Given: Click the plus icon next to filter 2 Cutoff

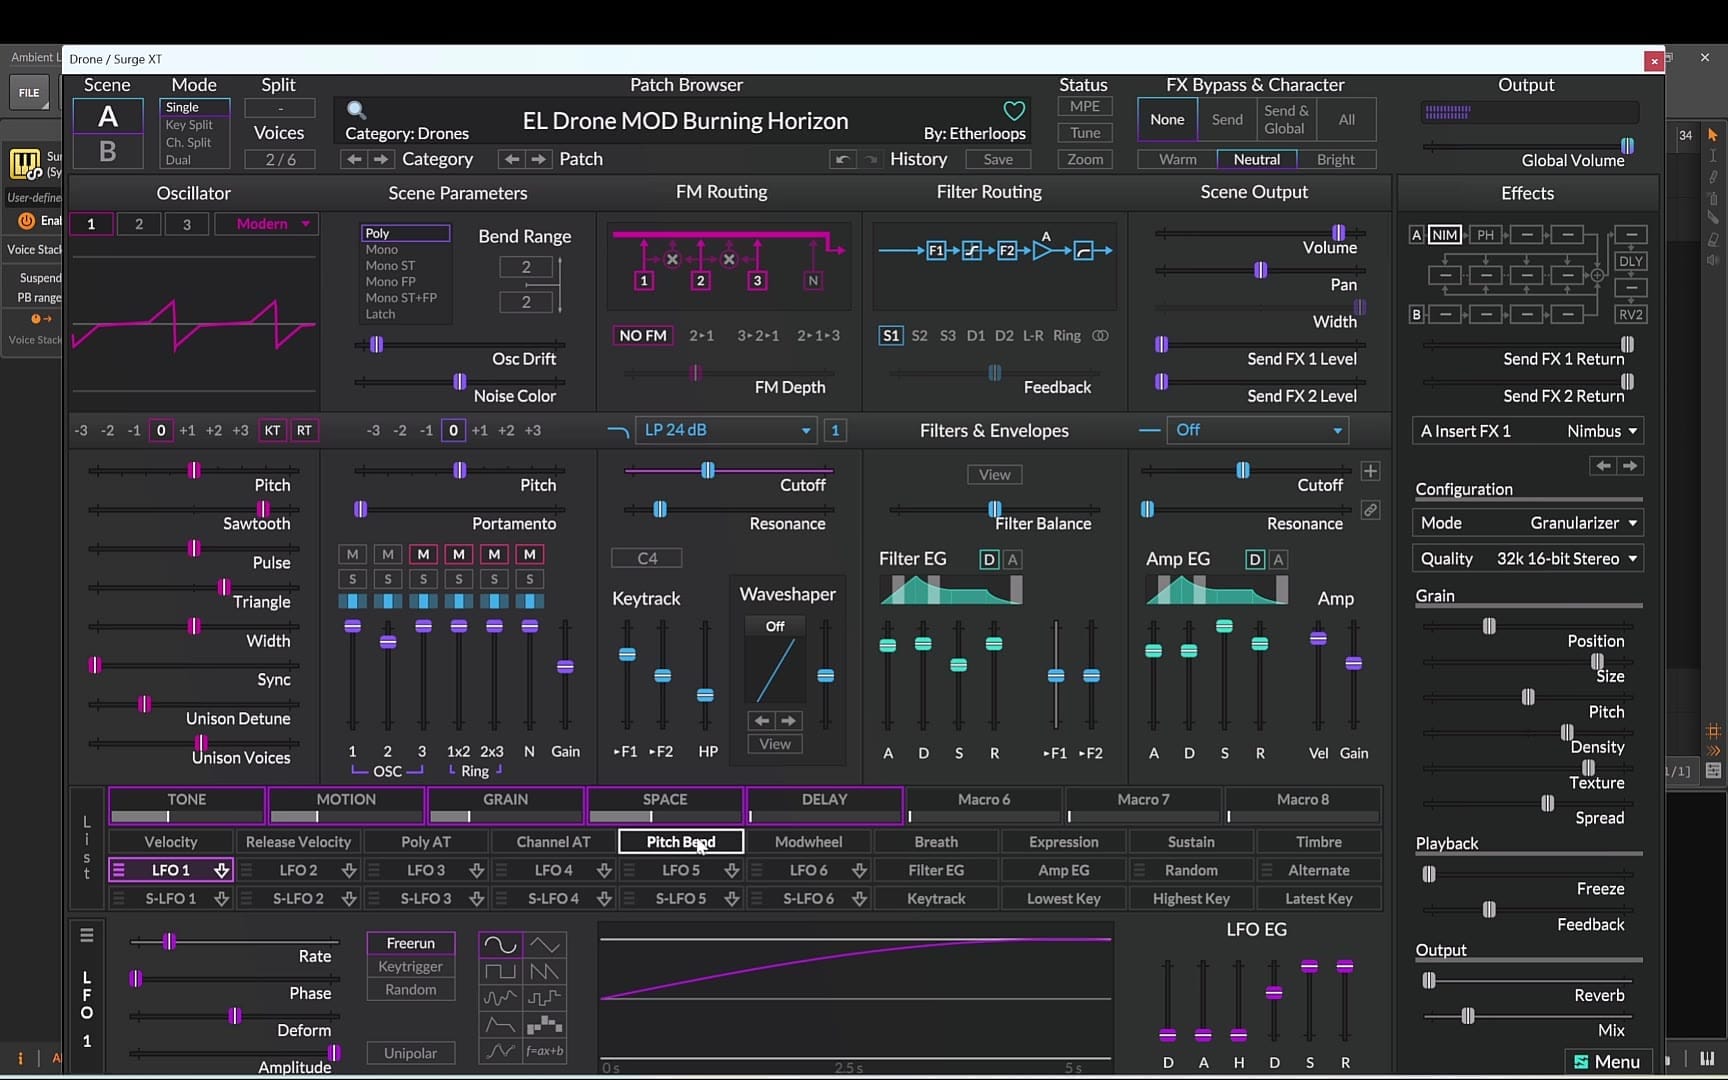Looking at the screenshot, I should pos(1370,471).
